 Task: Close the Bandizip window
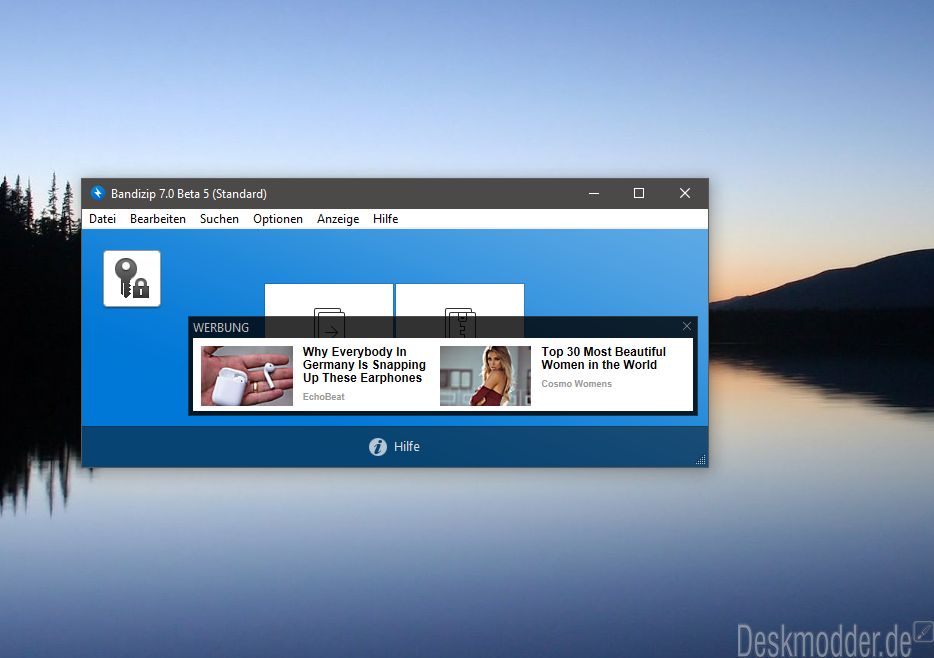click(x=685, y=194)
